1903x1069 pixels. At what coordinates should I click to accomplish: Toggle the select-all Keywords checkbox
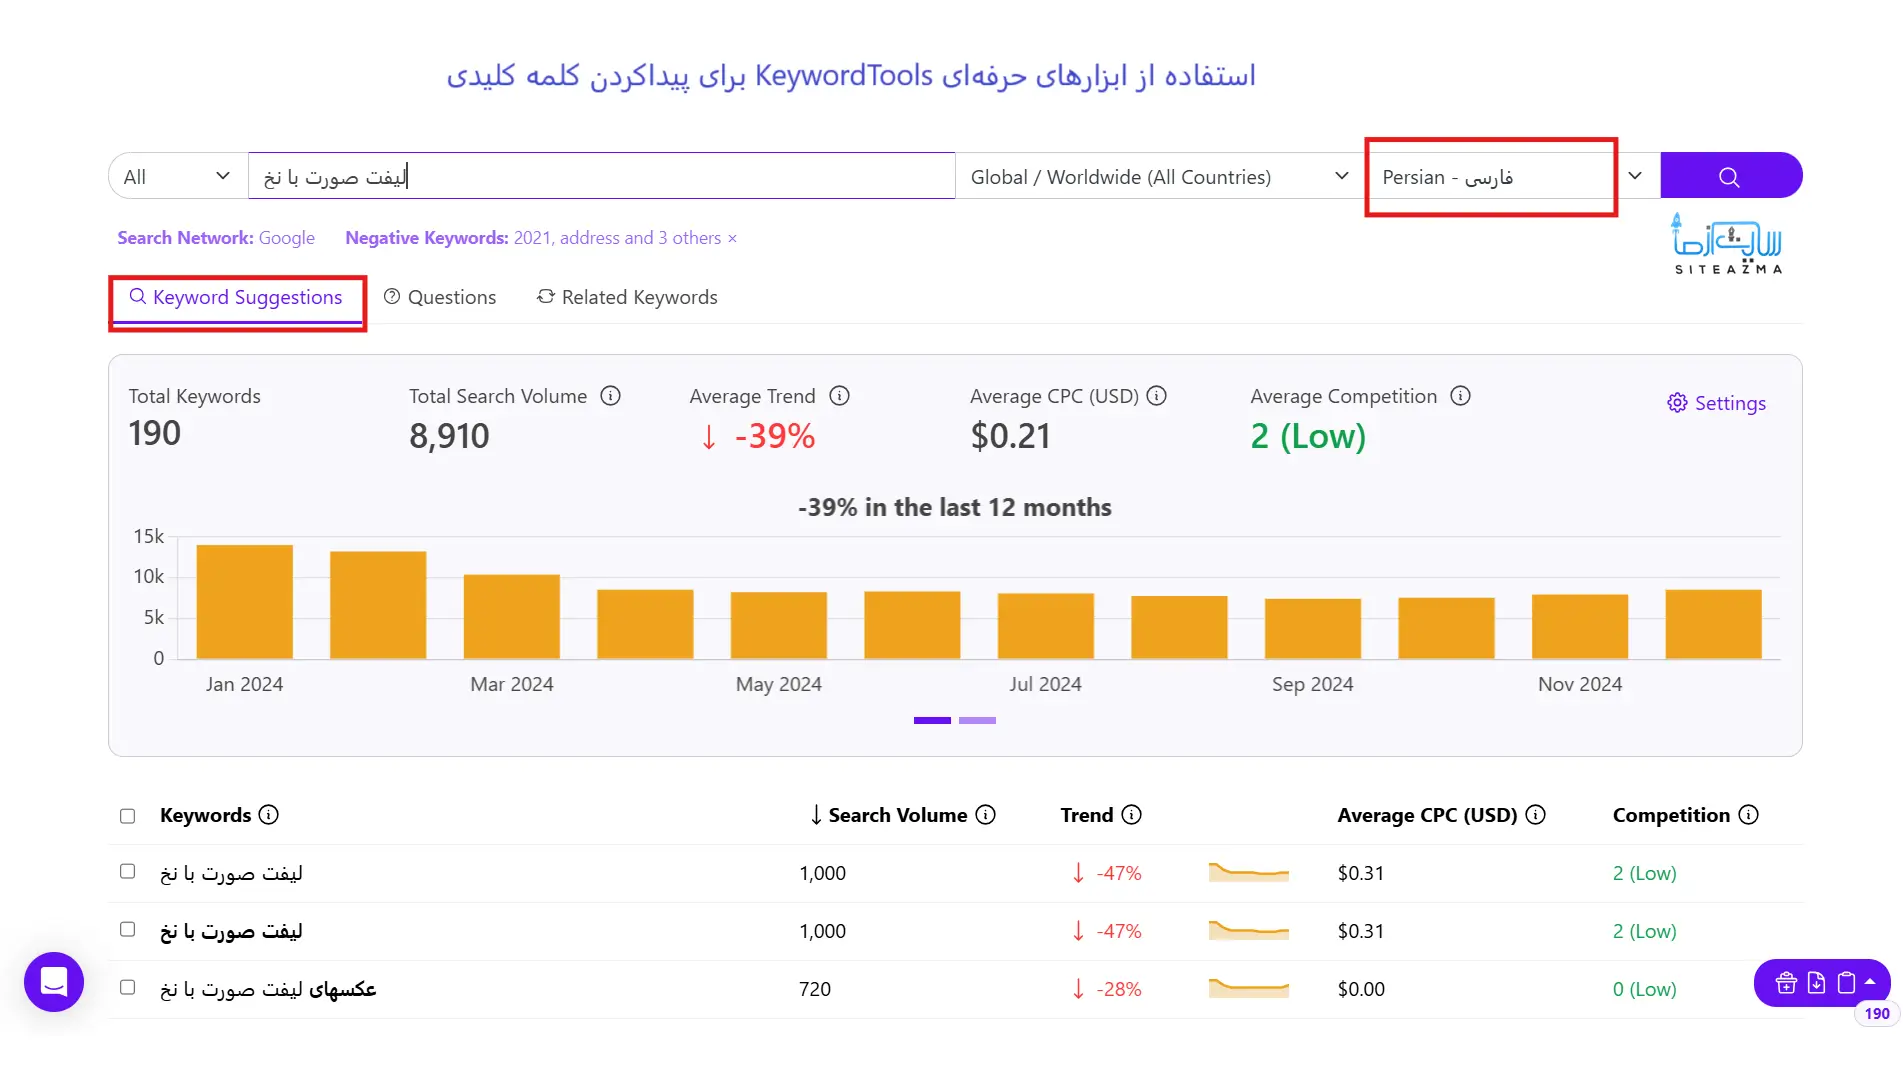click(127, 816)
